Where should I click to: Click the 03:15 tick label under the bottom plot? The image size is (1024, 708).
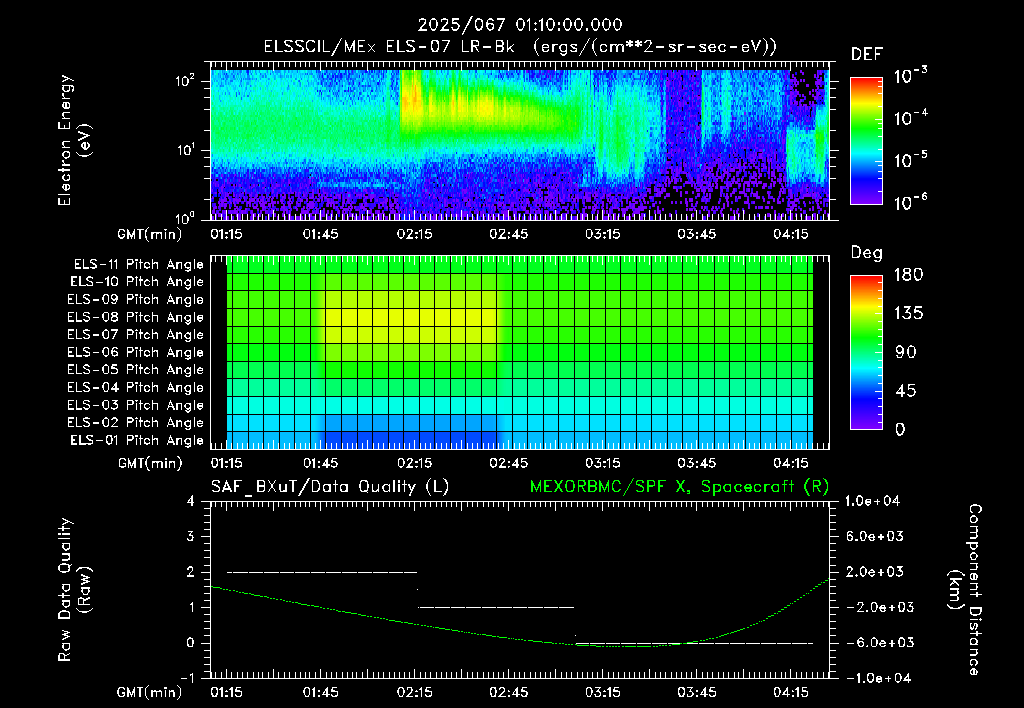click(603, 692)
